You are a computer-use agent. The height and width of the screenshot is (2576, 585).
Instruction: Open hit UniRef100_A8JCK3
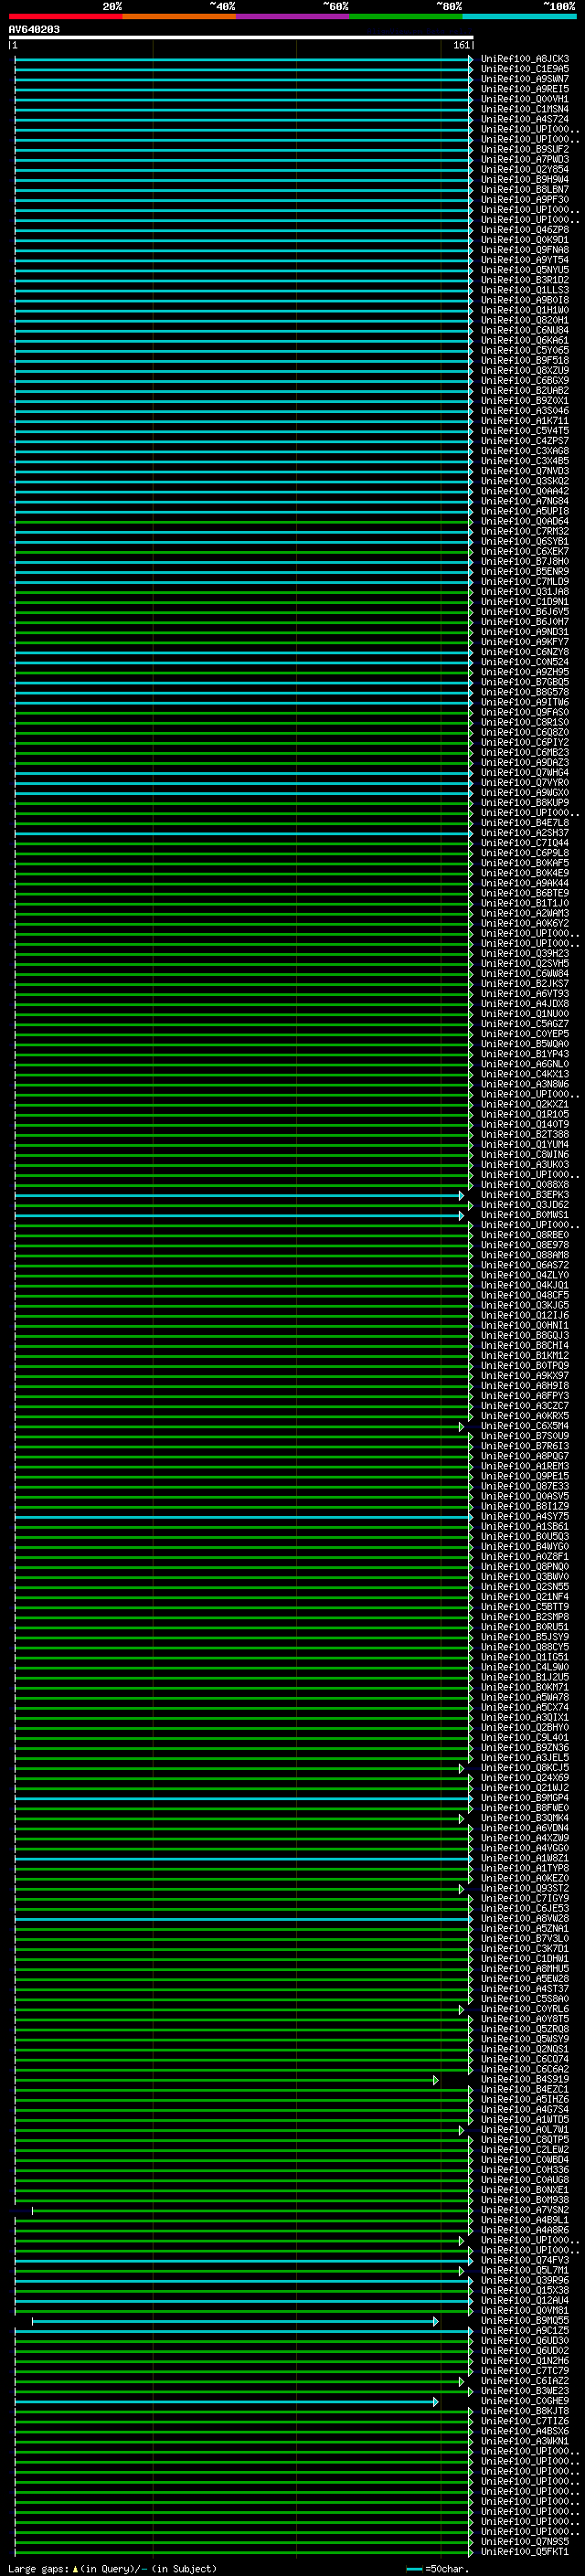(525, 59)
